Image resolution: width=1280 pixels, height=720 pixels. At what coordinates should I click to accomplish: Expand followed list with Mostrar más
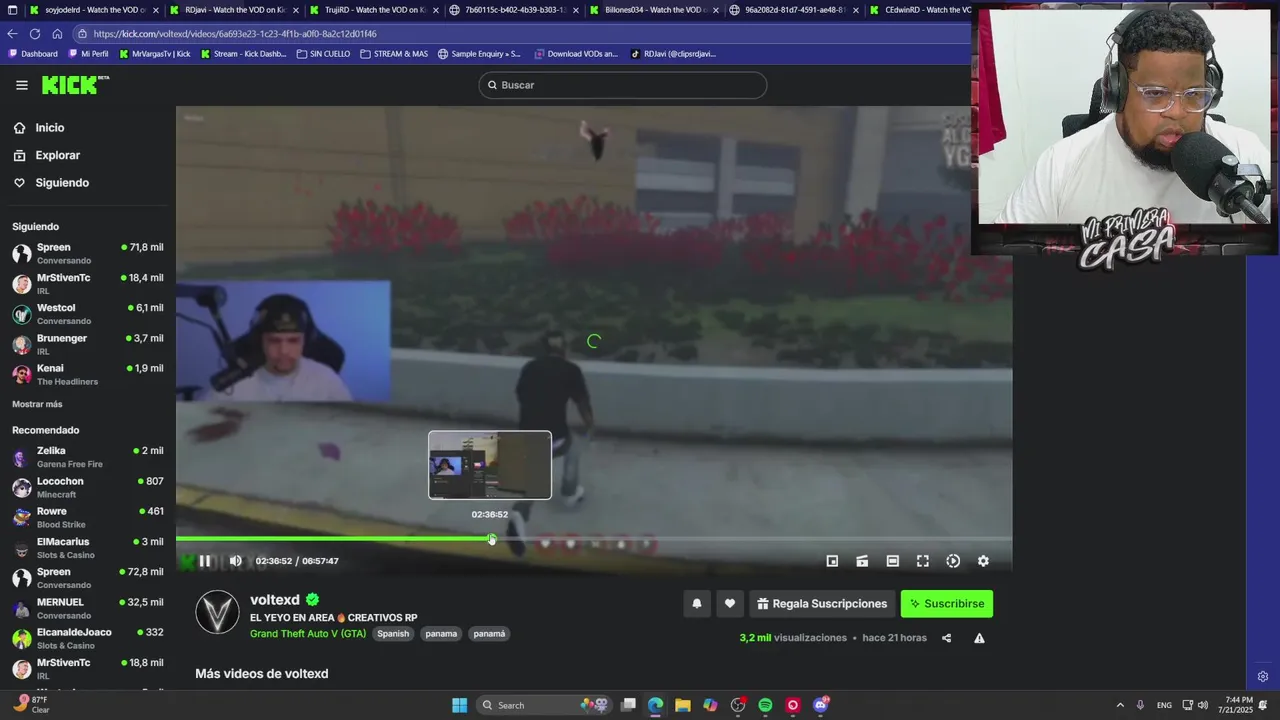coord(37,404)
